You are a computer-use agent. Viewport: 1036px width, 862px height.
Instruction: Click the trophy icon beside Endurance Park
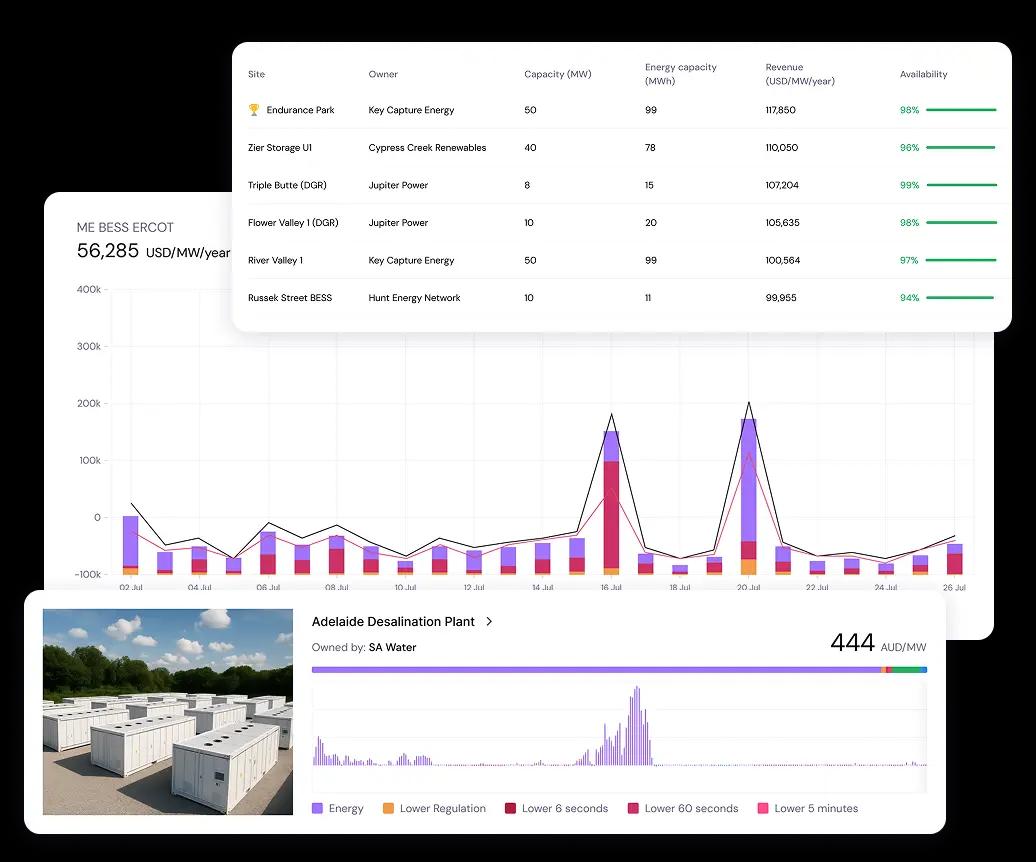tap(254, 110)
